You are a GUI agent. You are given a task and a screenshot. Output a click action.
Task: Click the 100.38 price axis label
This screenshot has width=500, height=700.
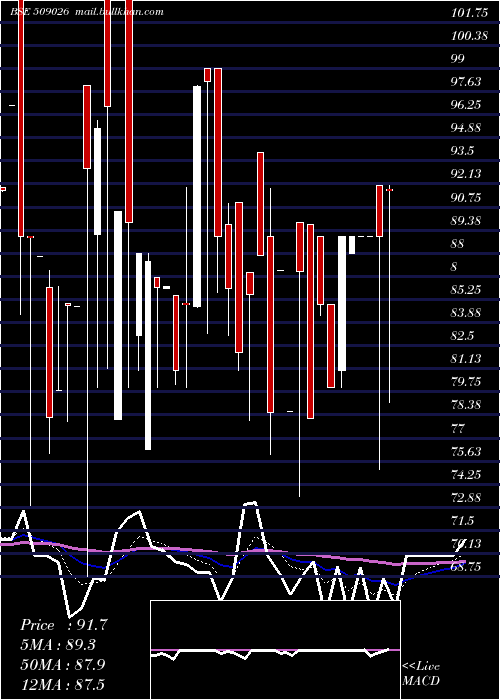(469, 36)
